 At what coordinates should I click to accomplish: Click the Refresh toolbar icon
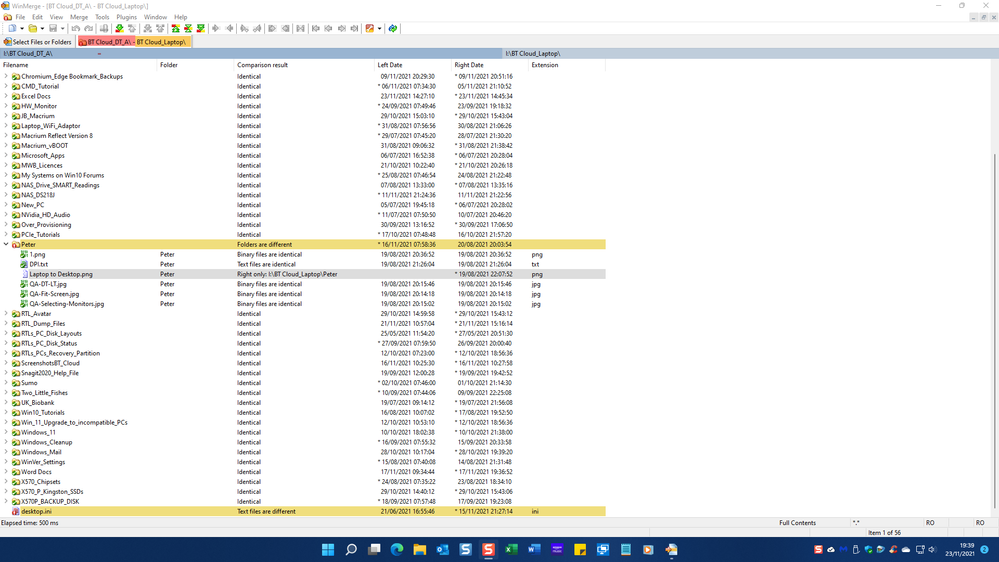(393, 29)
